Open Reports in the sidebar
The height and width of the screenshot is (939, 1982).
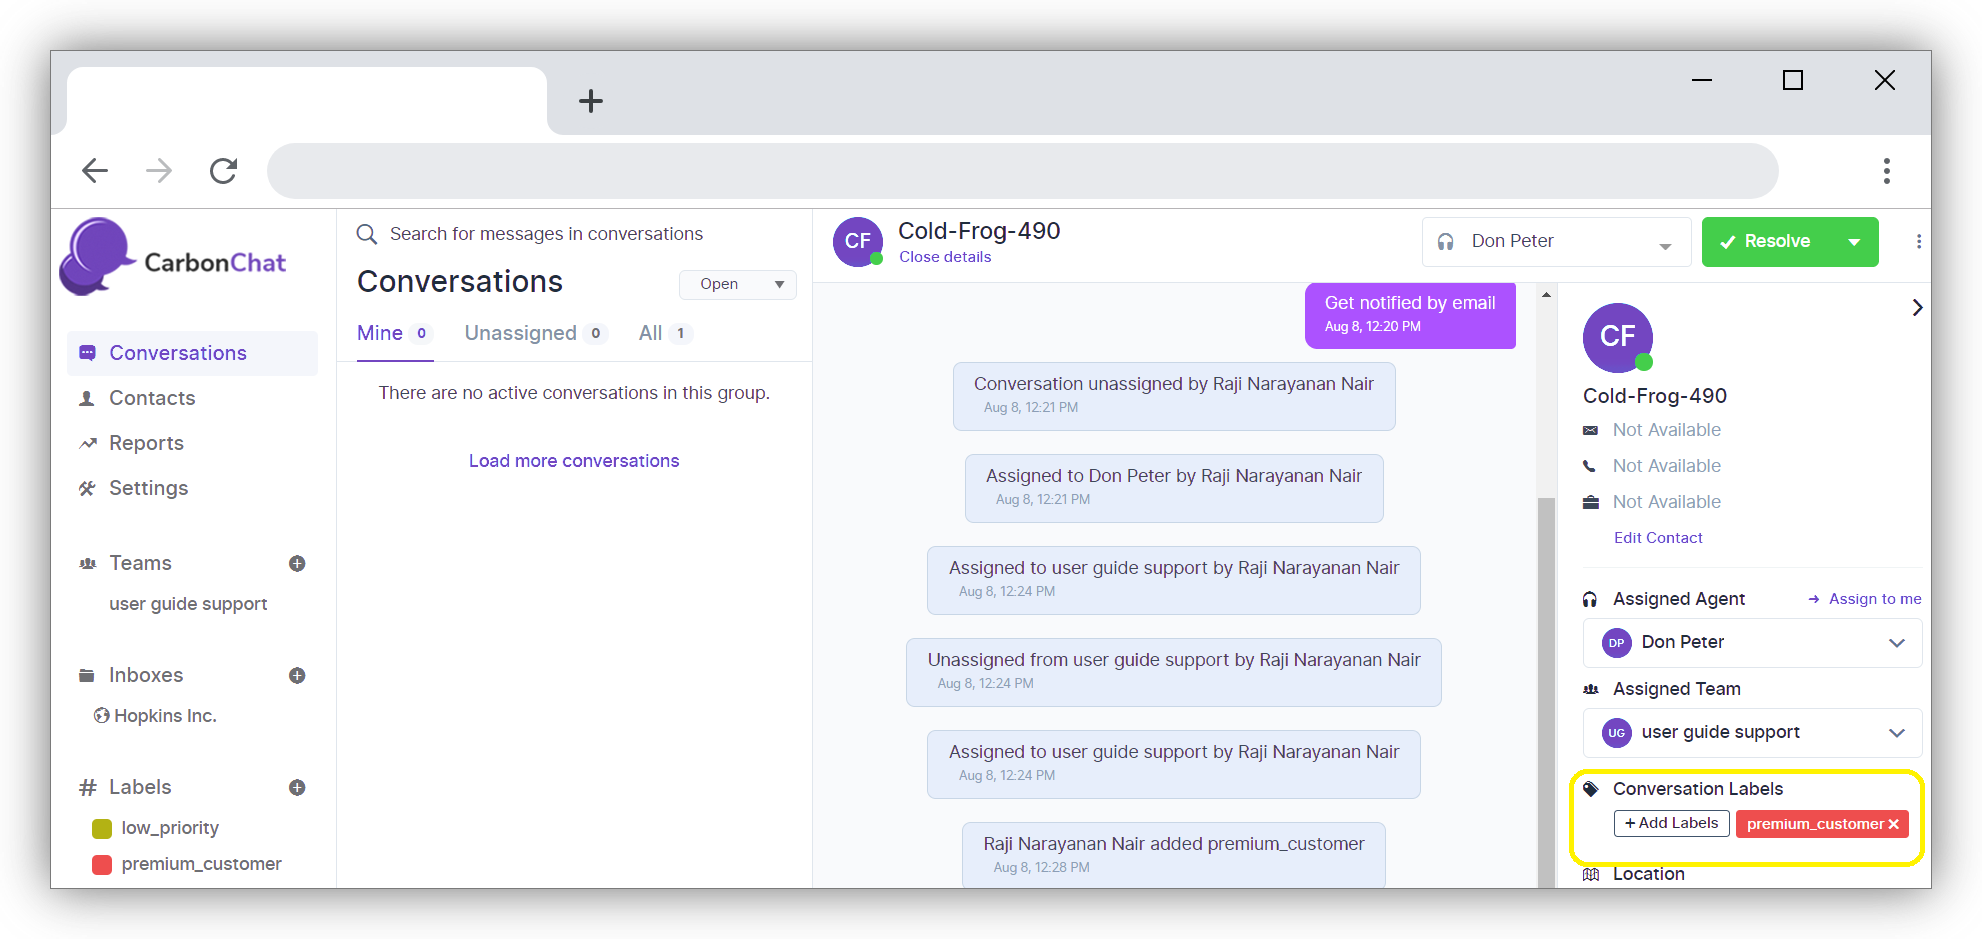(146, 443)
